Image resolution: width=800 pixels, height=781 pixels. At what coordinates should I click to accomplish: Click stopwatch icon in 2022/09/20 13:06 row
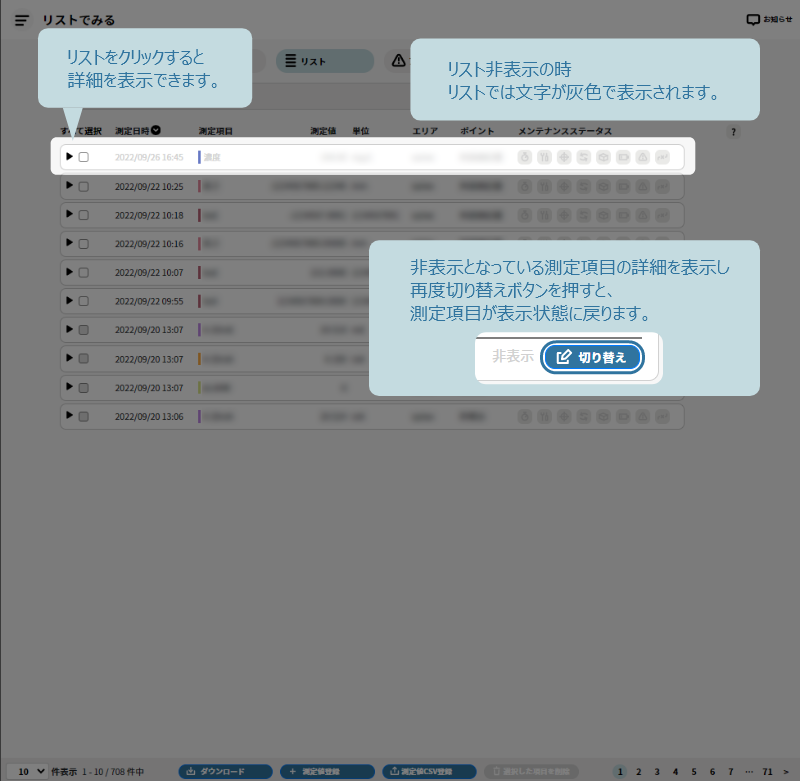(524, 417)
